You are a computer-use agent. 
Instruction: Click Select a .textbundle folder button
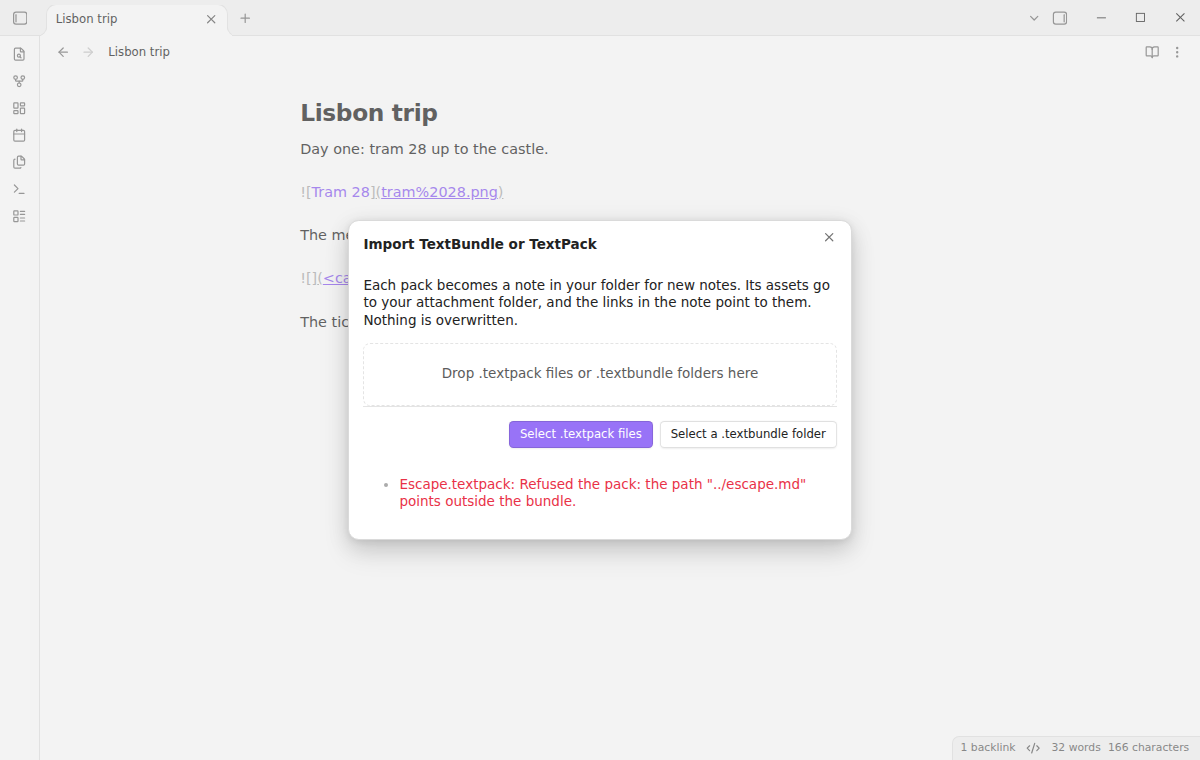click(x=748, y=434)
